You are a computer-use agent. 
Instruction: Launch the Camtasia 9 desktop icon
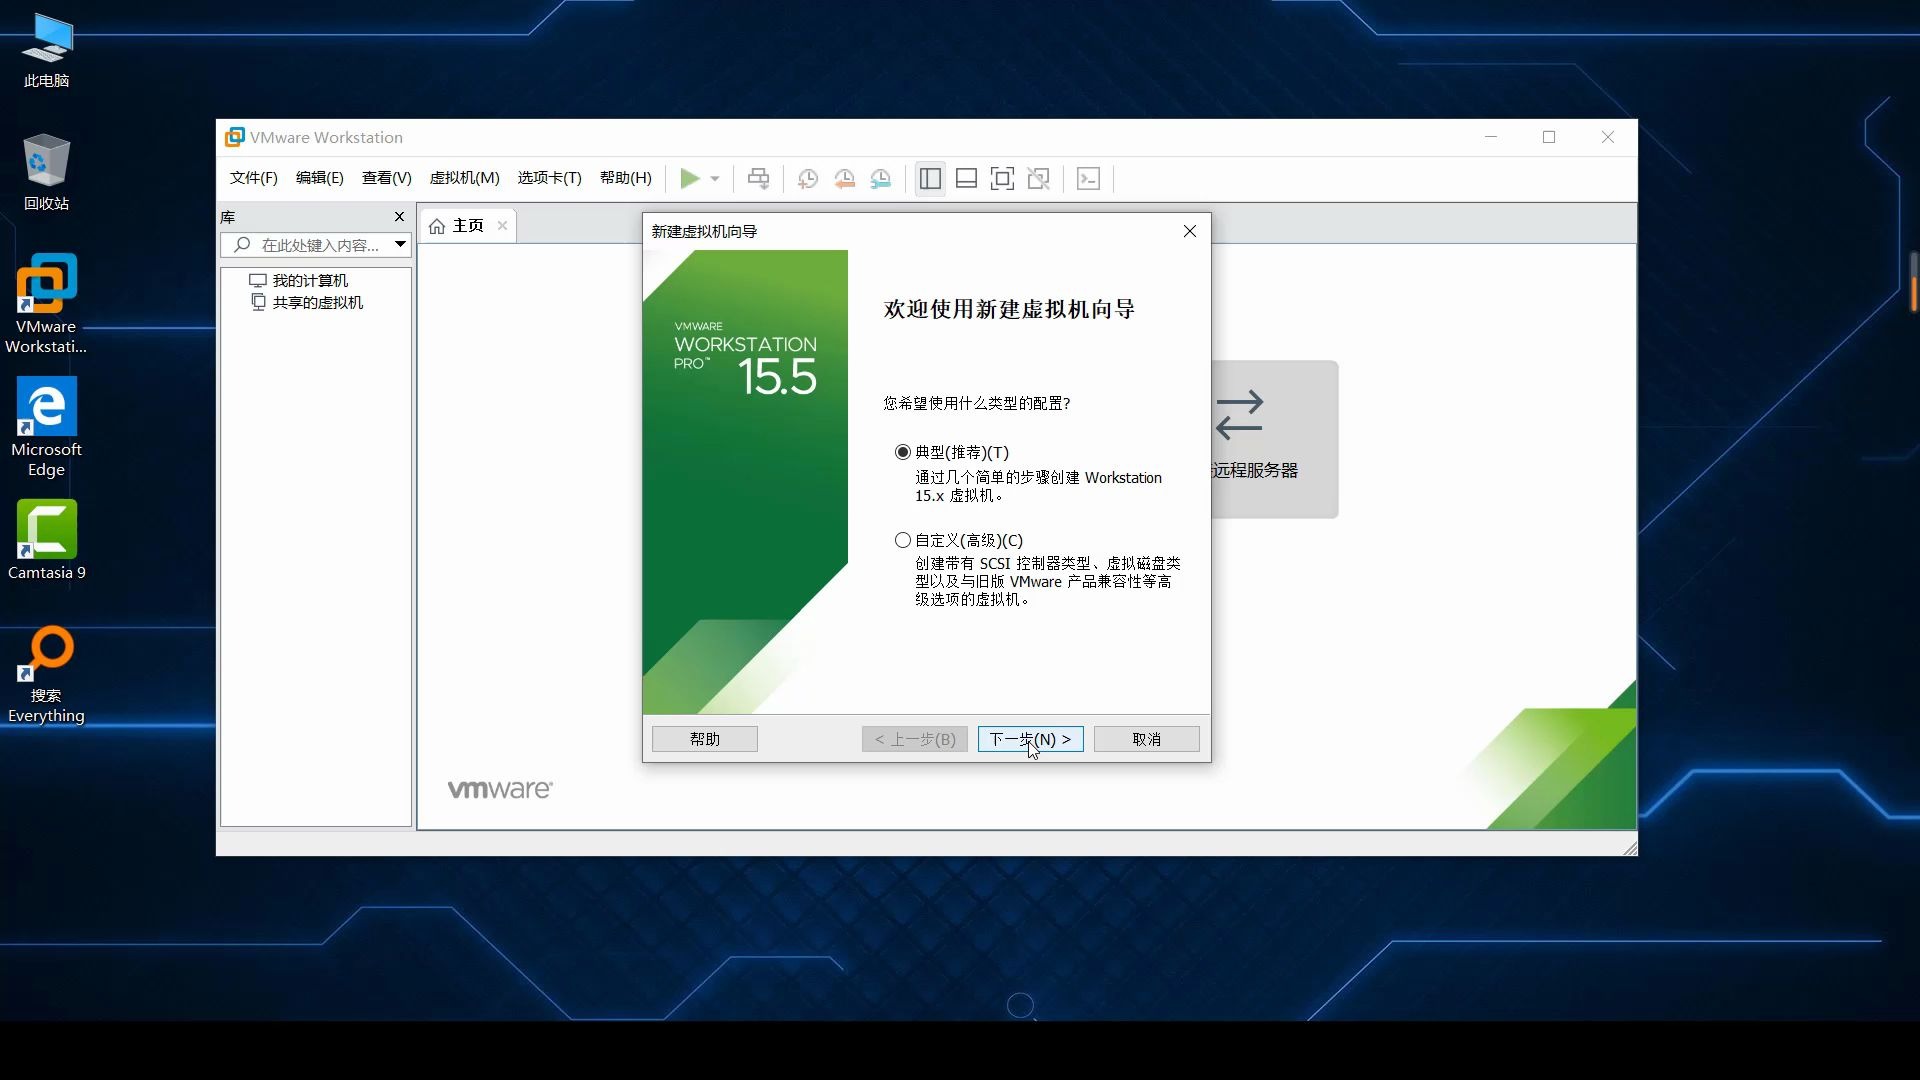tap(45, 530)
